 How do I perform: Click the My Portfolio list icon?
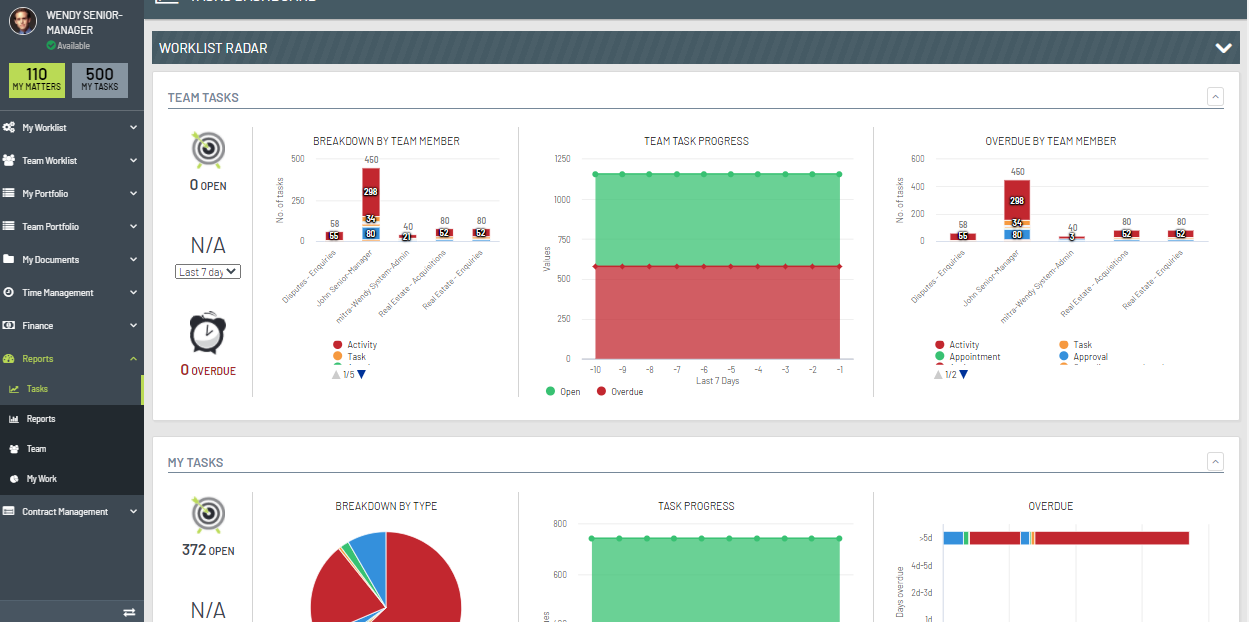coord(9,194)
